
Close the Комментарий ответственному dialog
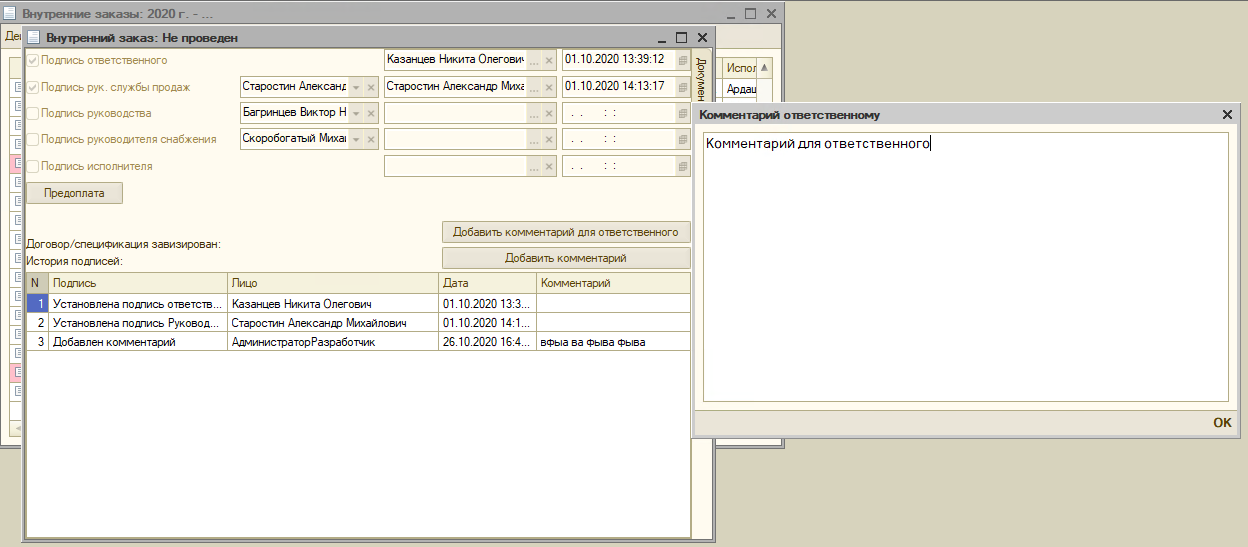[x=1227, y=115]
